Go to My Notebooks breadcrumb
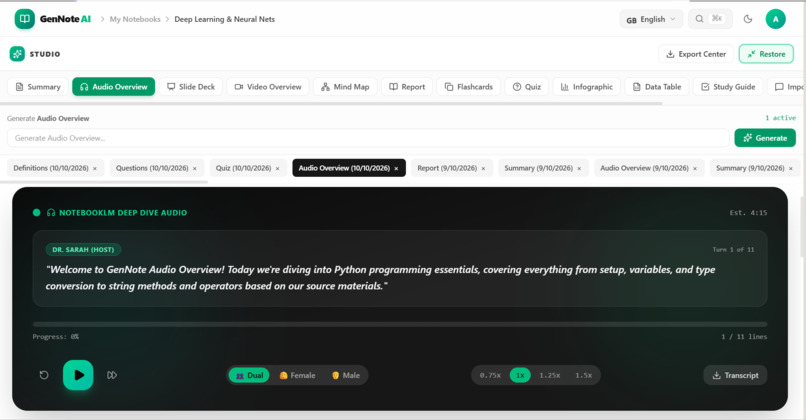The image size is (806, 420). click(135, 19)
